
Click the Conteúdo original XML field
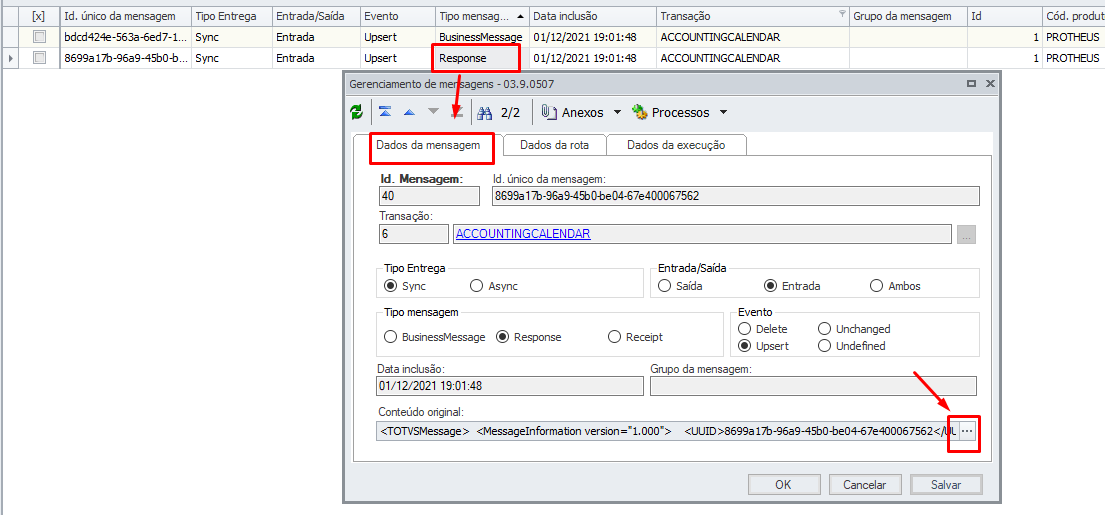(x=667, y=430)
